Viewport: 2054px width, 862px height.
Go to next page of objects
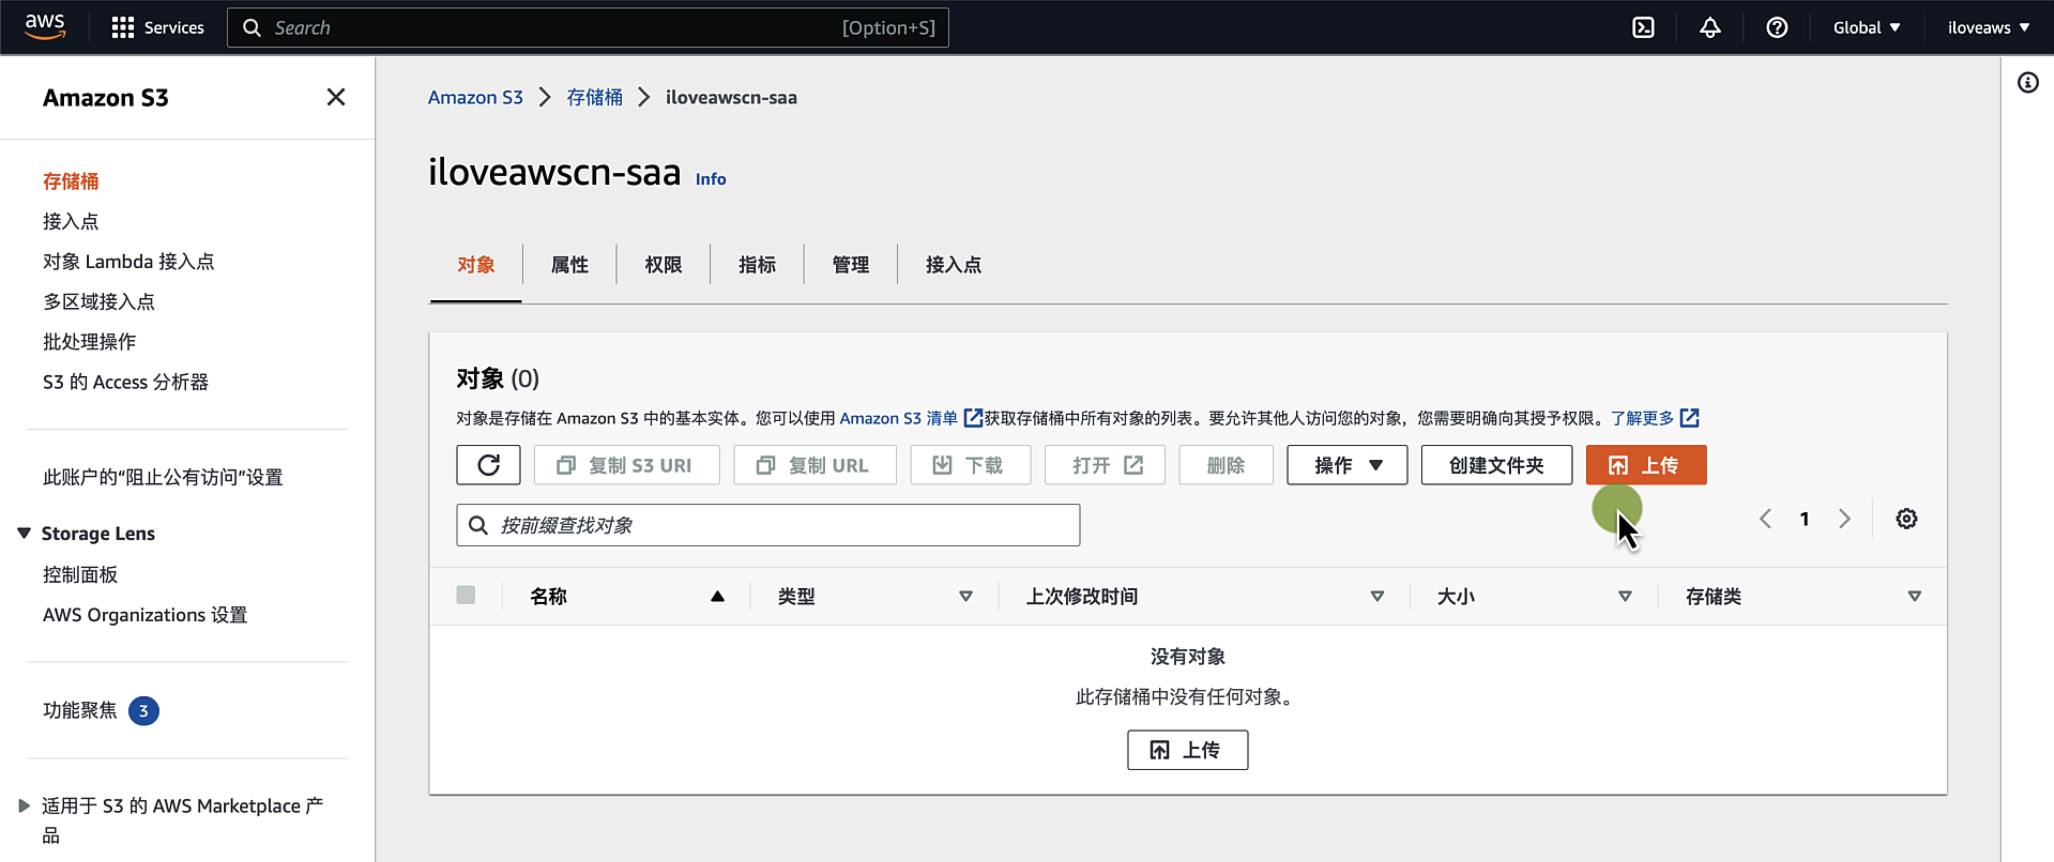1845,519
